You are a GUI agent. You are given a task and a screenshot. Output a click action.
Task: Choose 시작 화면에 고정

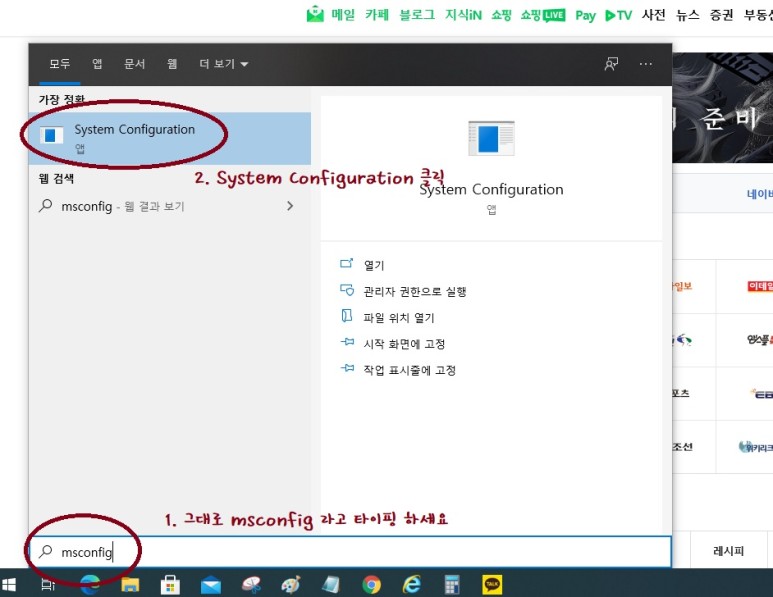[x=404, y=344]
